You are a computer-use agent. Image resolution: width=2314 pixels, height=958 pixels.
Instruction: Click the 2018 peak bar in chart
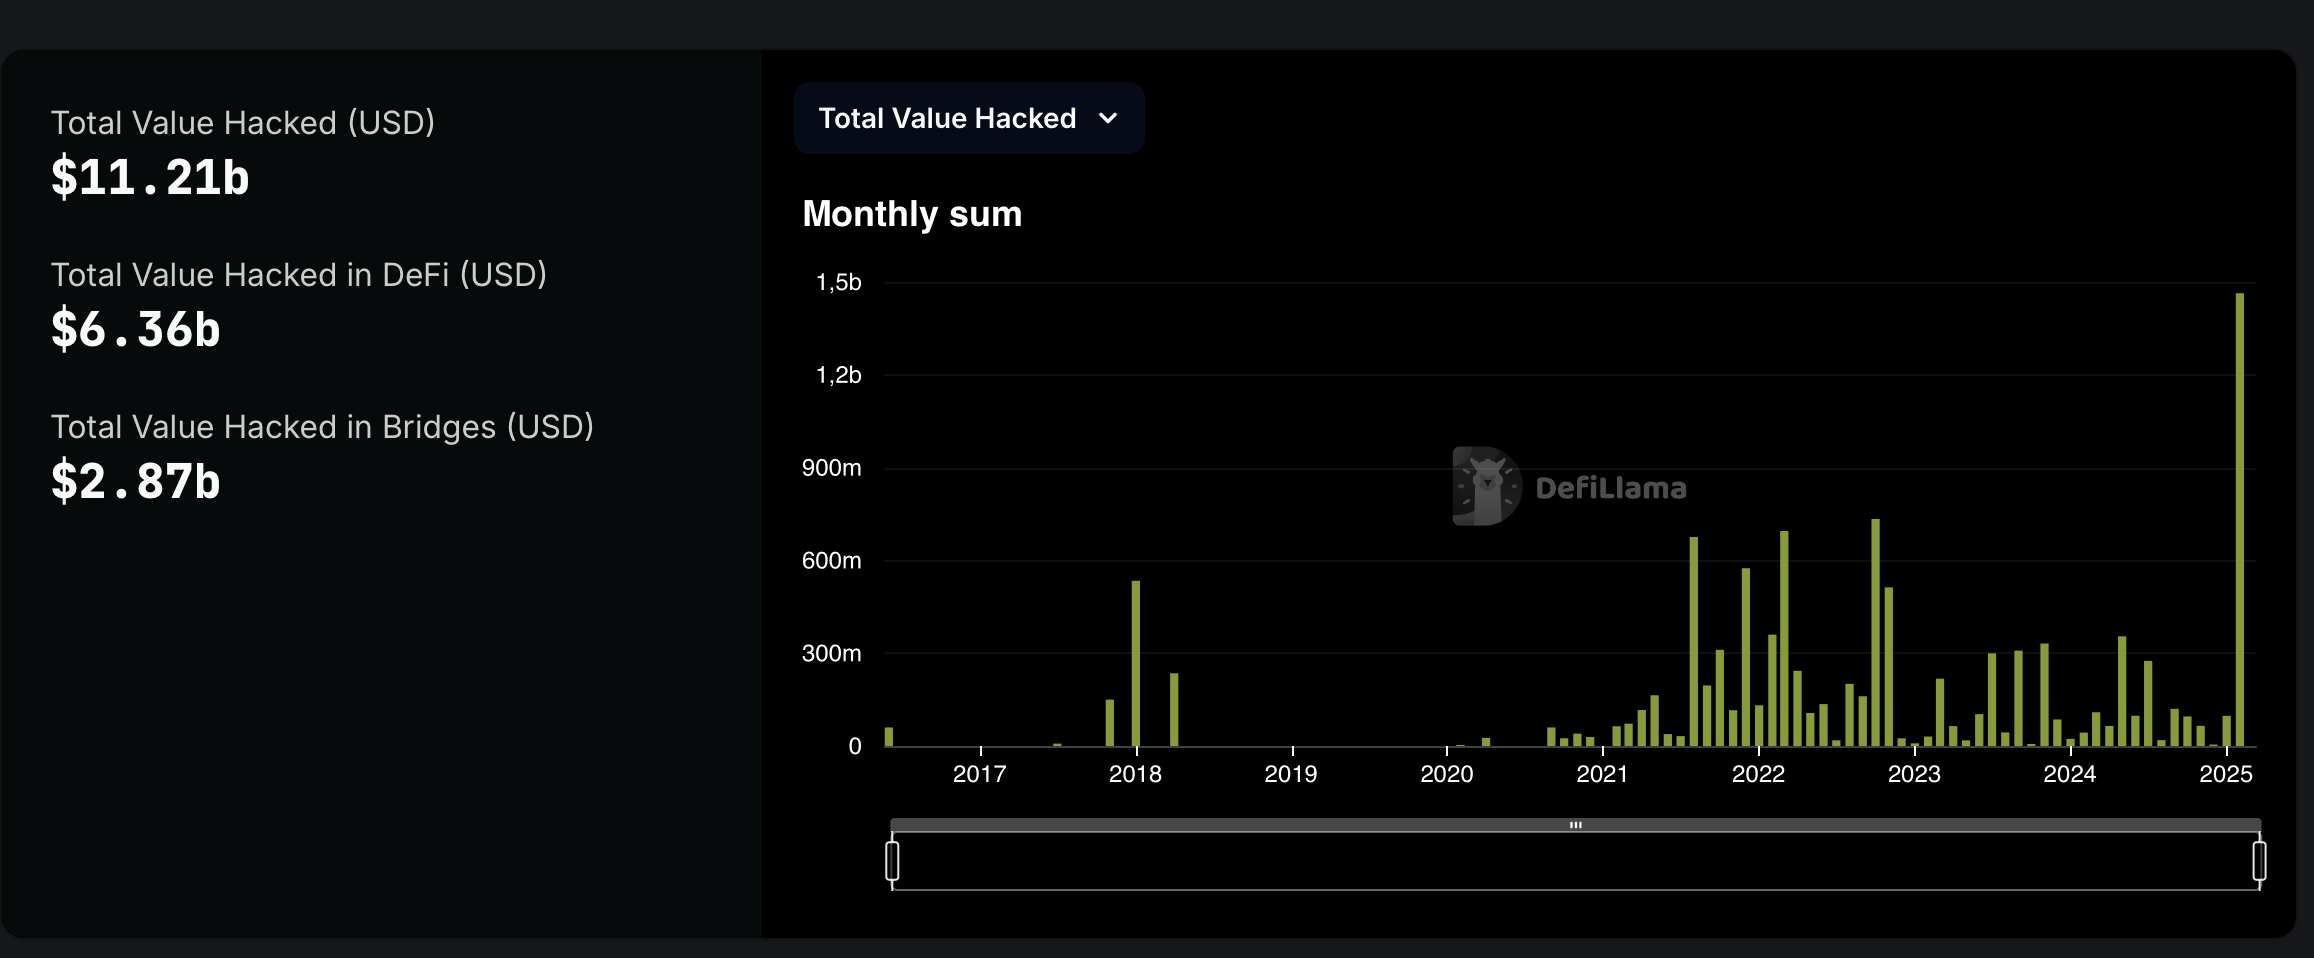tap(1136, 663)
